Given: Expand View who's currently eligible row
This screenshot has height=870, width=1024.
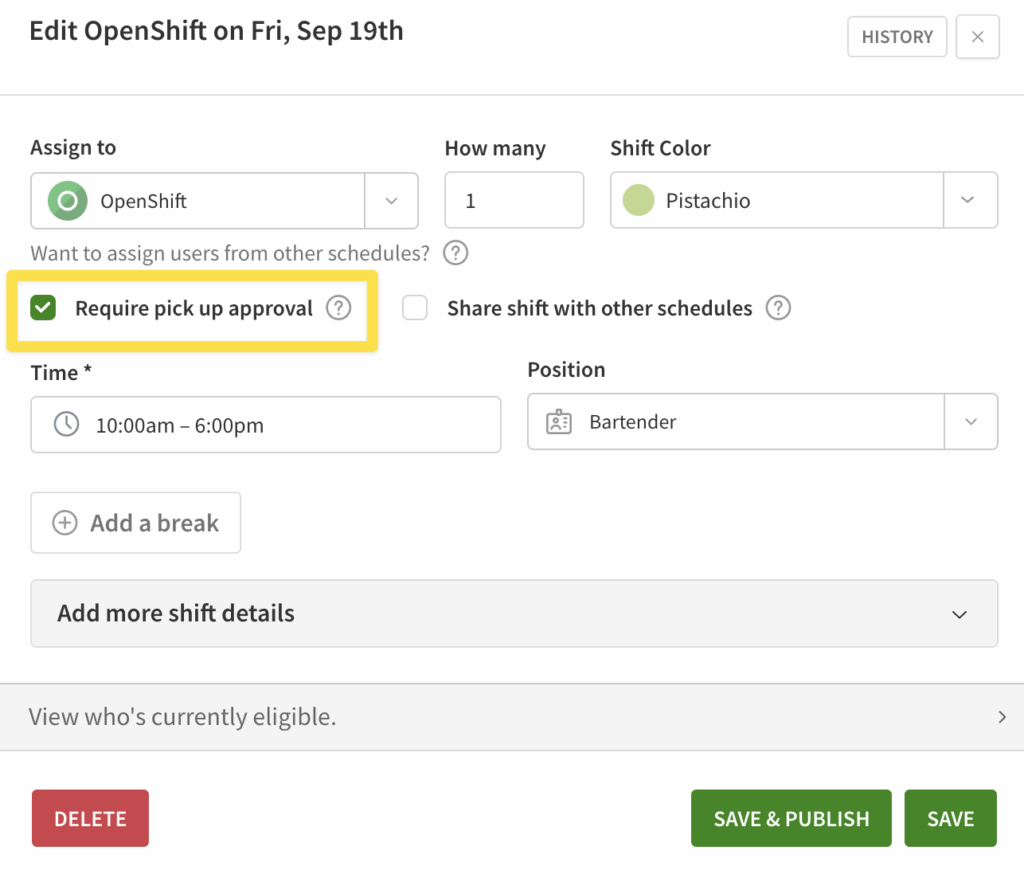Looking at the screenshot, I should click(1001, 717).
